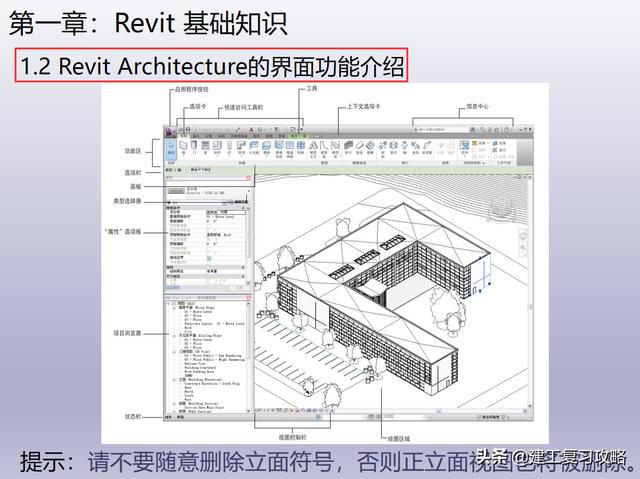Viewport: 640px width, 479px height.
Task: Select the 构件 (Component) tool
Action: pyautogui.click(x=217, y=148)
